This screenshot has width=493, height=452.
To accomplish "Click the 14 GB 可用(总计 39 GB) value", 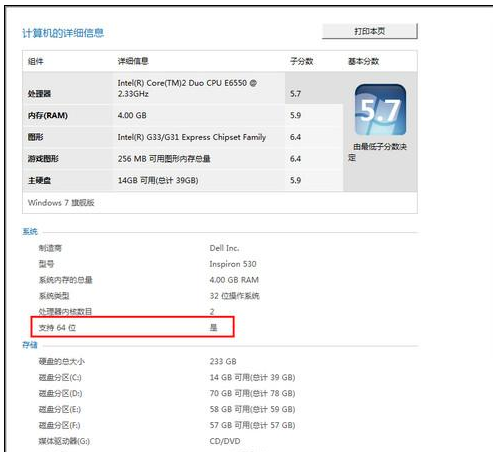I will tap(252, 377).
